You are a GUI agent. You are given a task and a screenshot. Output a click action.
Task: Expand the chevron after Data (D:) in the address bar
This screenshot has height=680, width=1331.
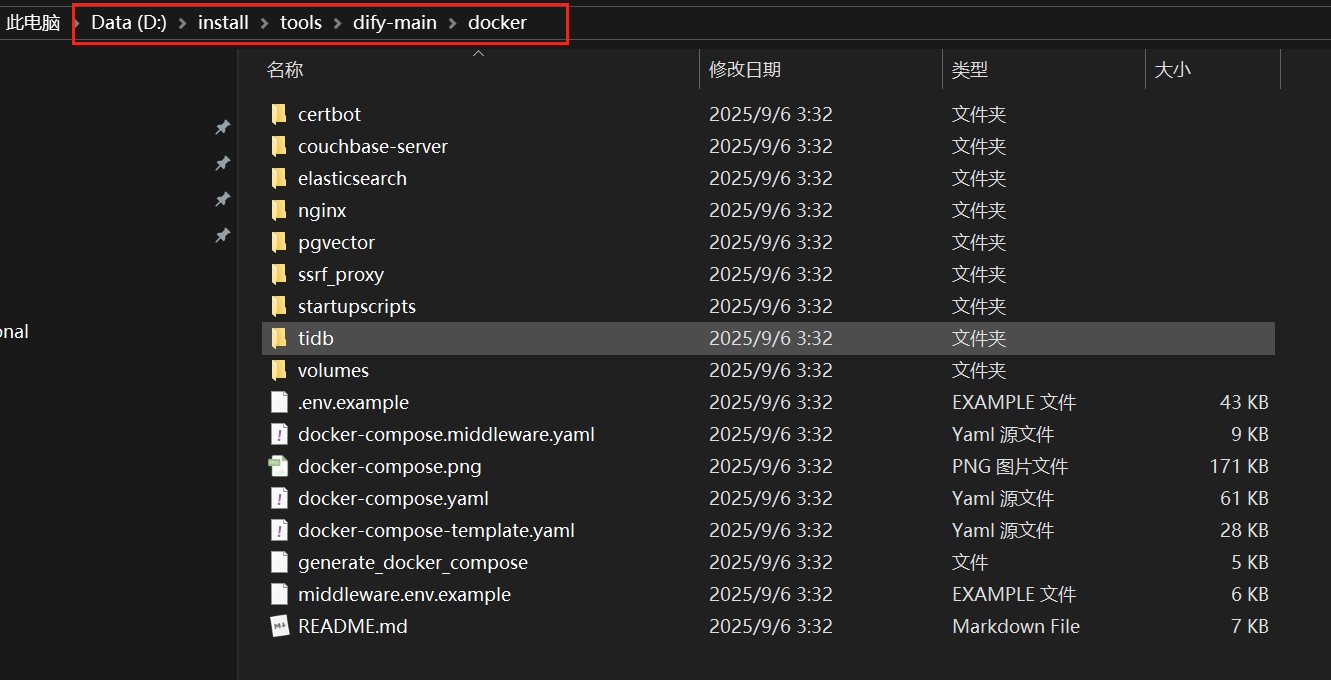click(182, 23)
